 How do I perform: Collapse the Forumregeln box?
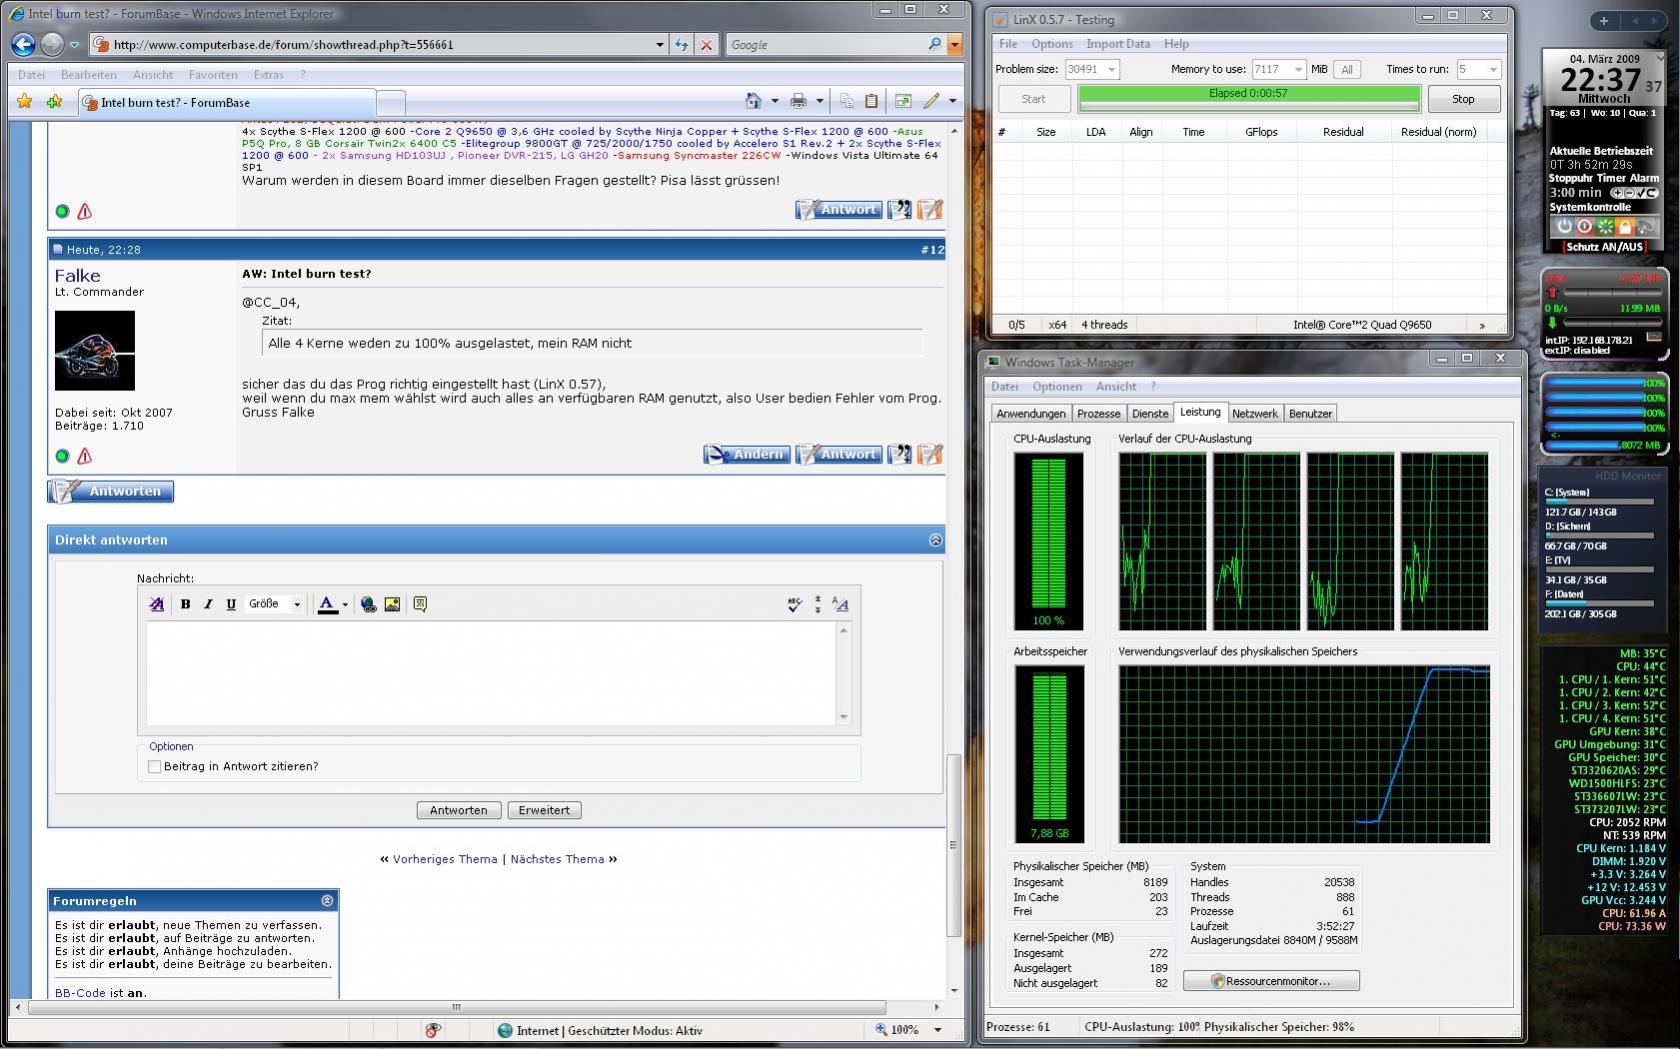pos(327,900)
